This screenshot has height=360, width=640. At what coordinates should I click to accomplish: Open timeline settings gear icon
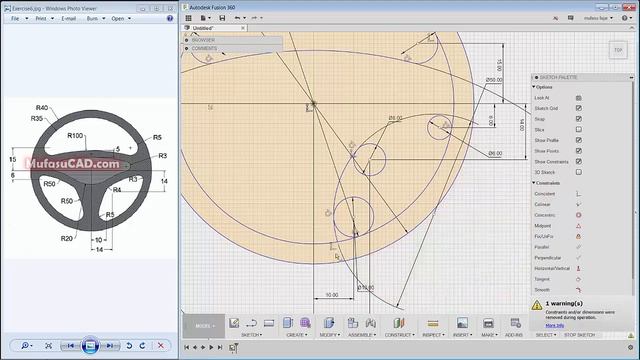(x=631, y=347)
